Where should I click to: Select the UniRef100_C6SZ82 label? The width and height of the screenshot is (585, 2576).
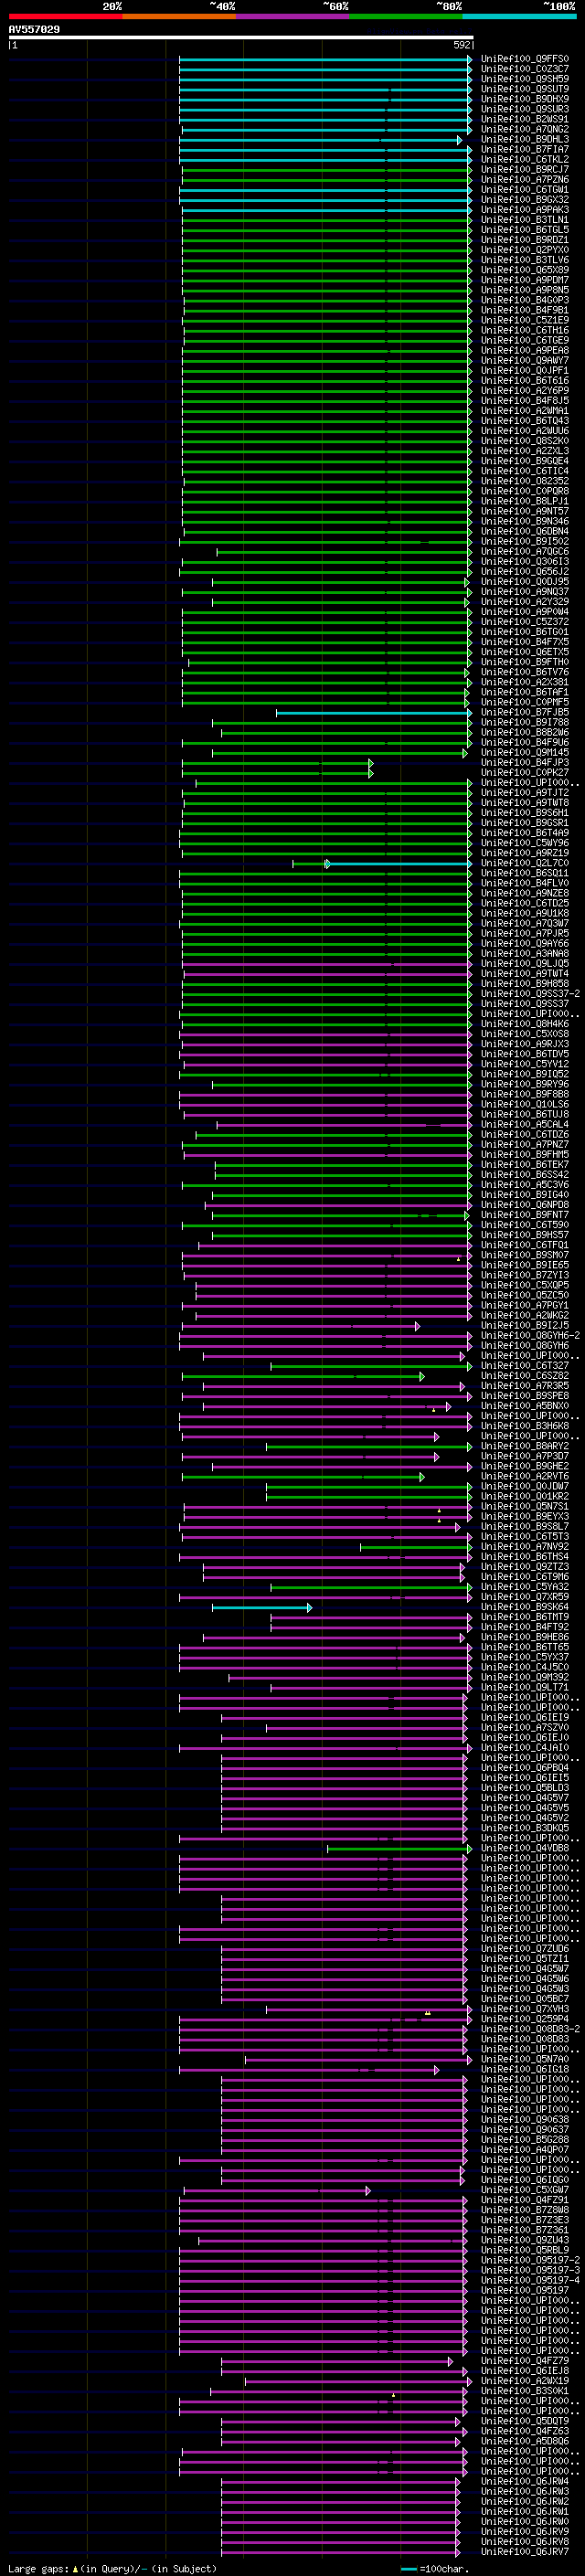pyautogui.click(x=525, y=1377)
